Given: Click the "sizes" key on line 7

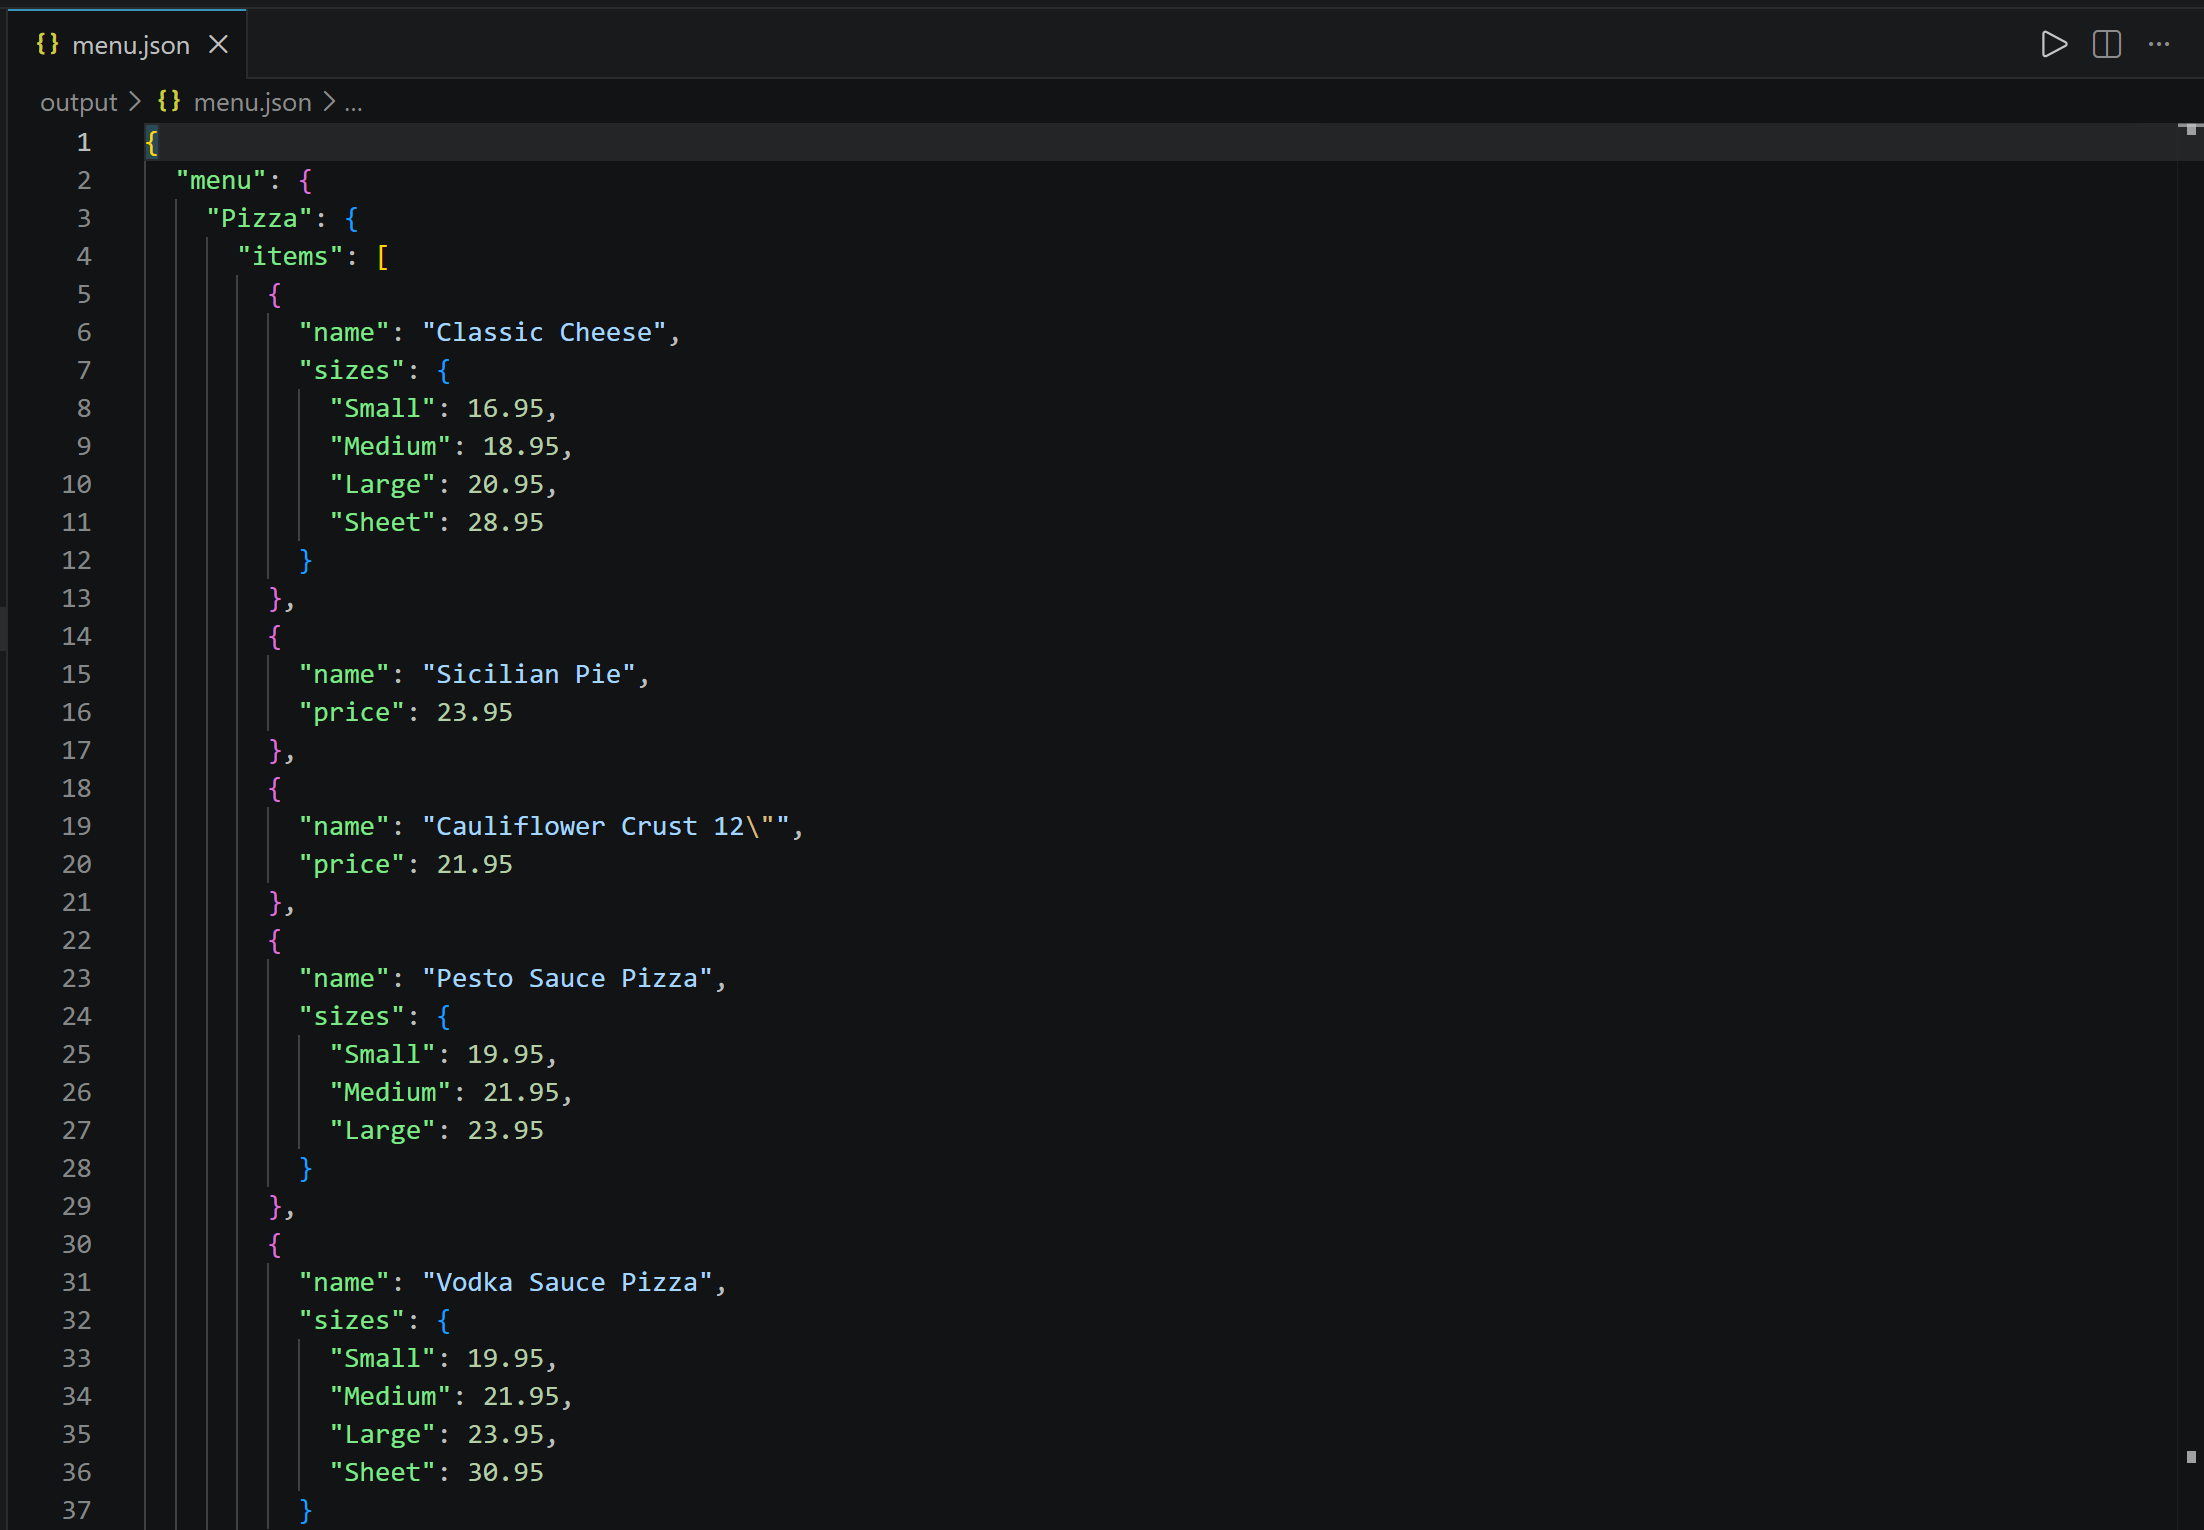Looking at the screenshot, I should pyautogui.click(x=352, y=371).
